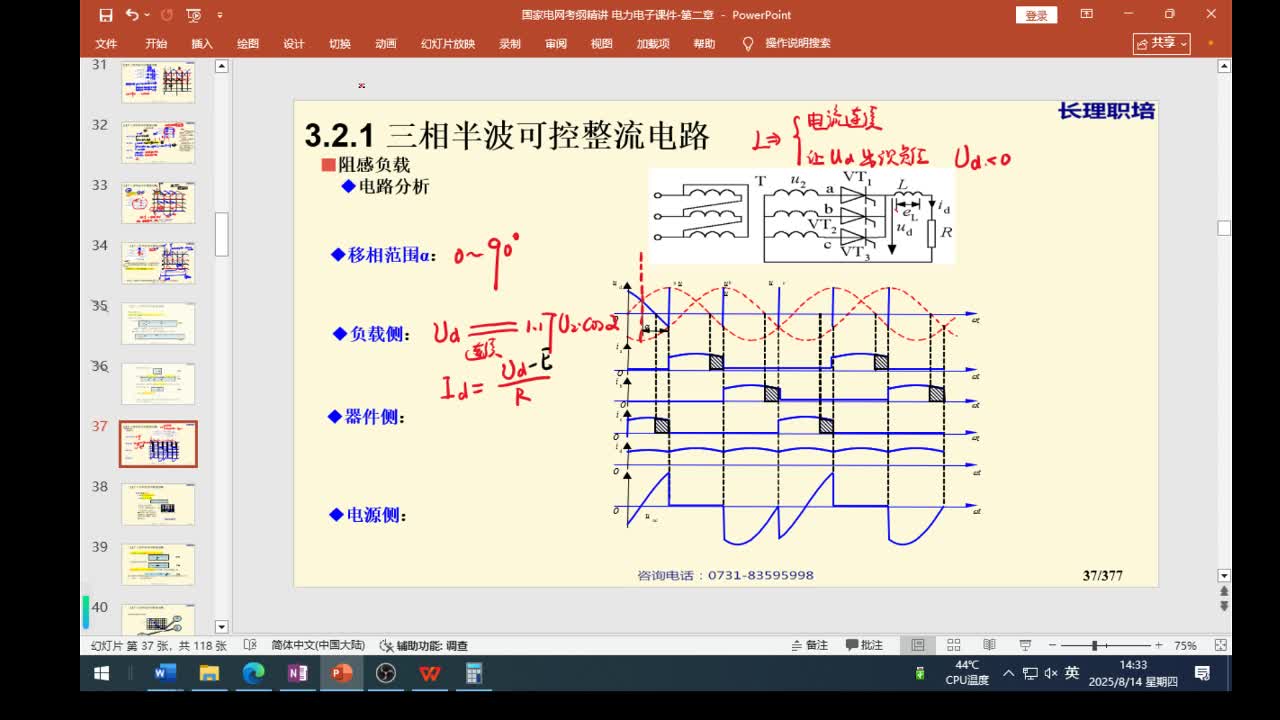Open the undo history dropdown arrow

(x=147, y=15)
